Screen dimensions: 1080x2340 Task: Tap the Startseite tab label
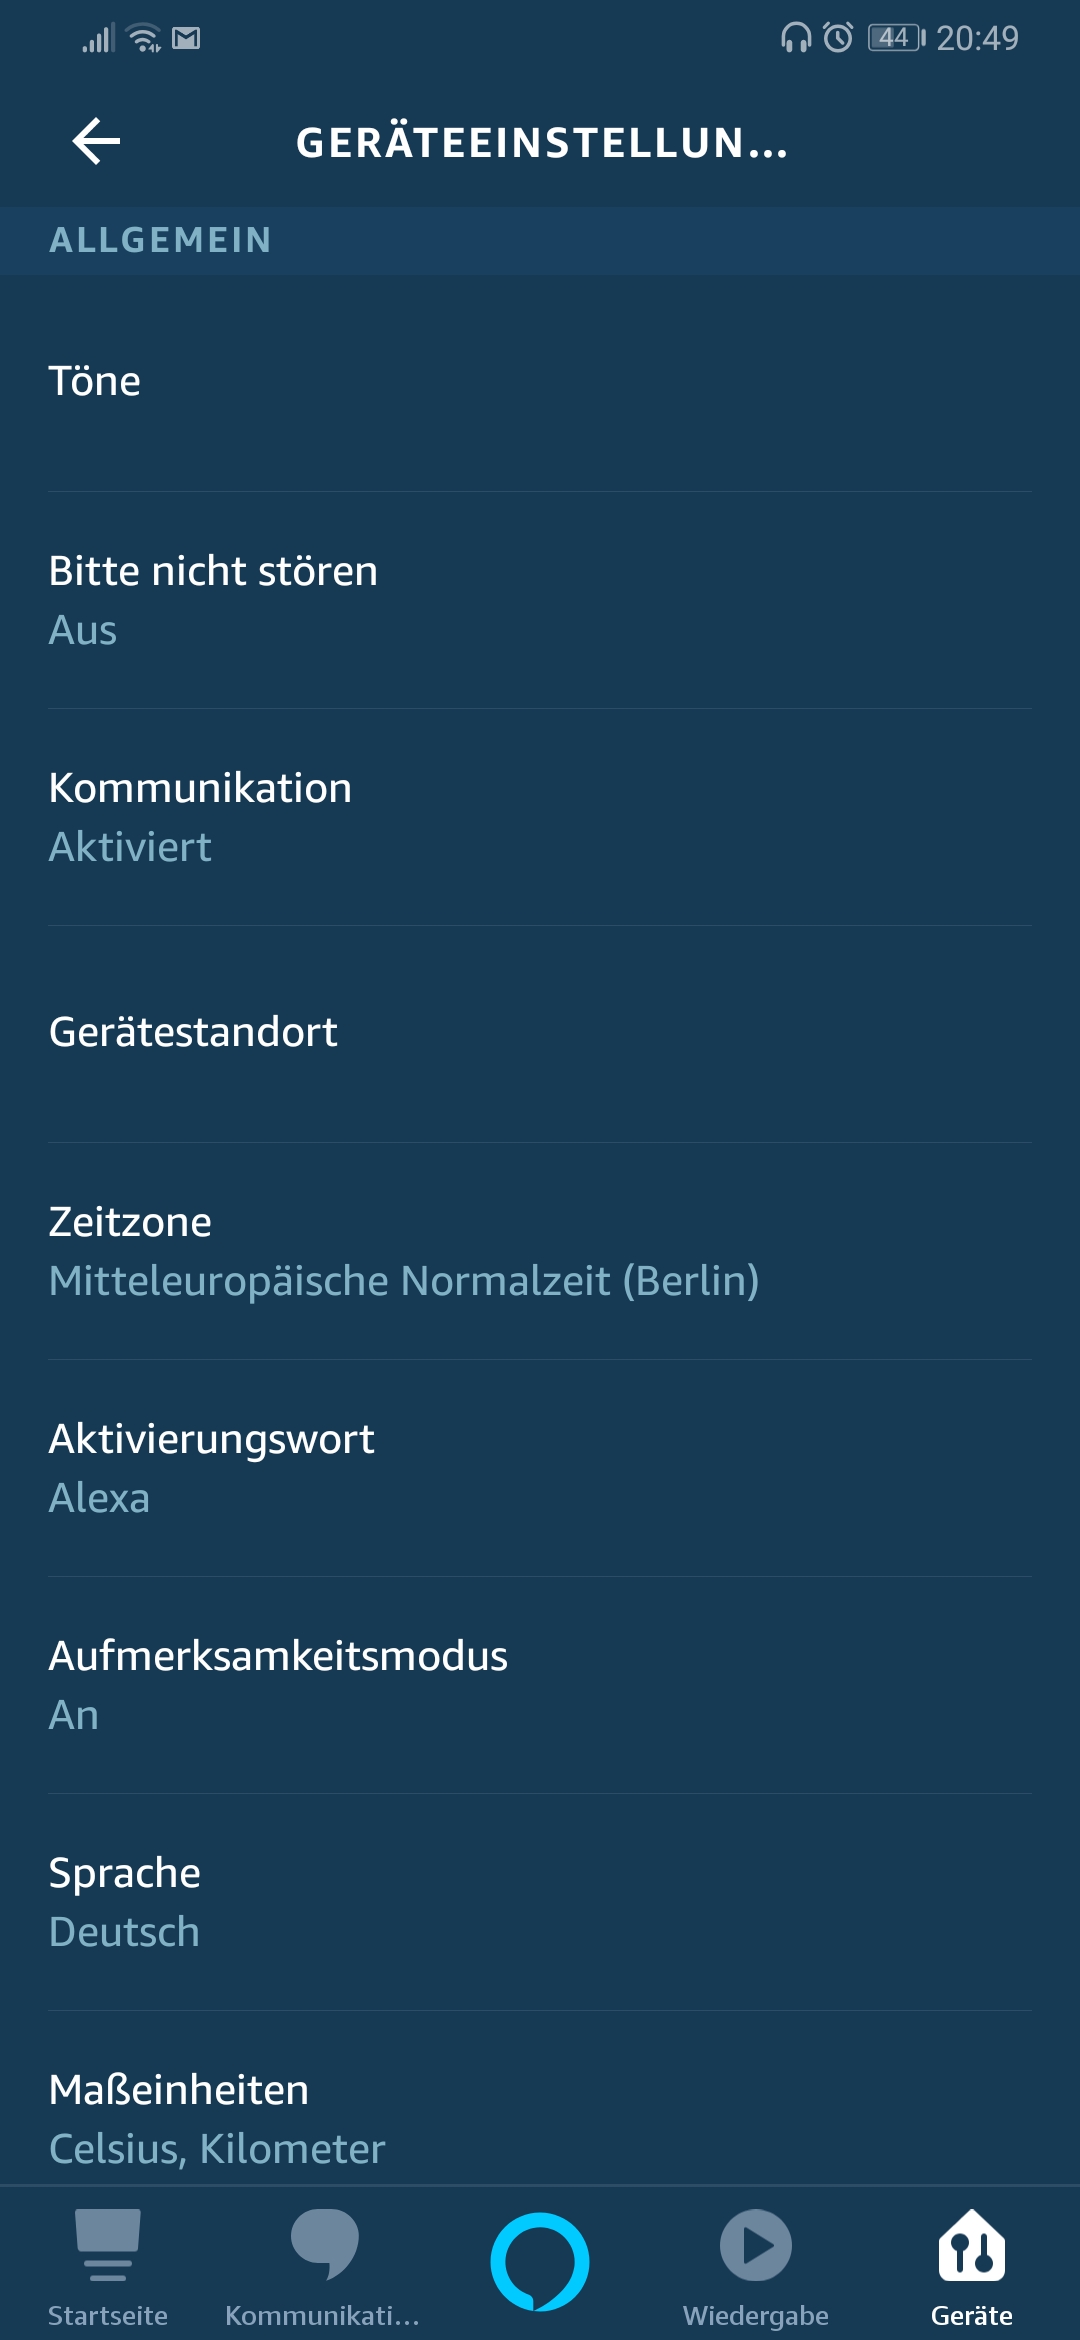[108, 2315]
